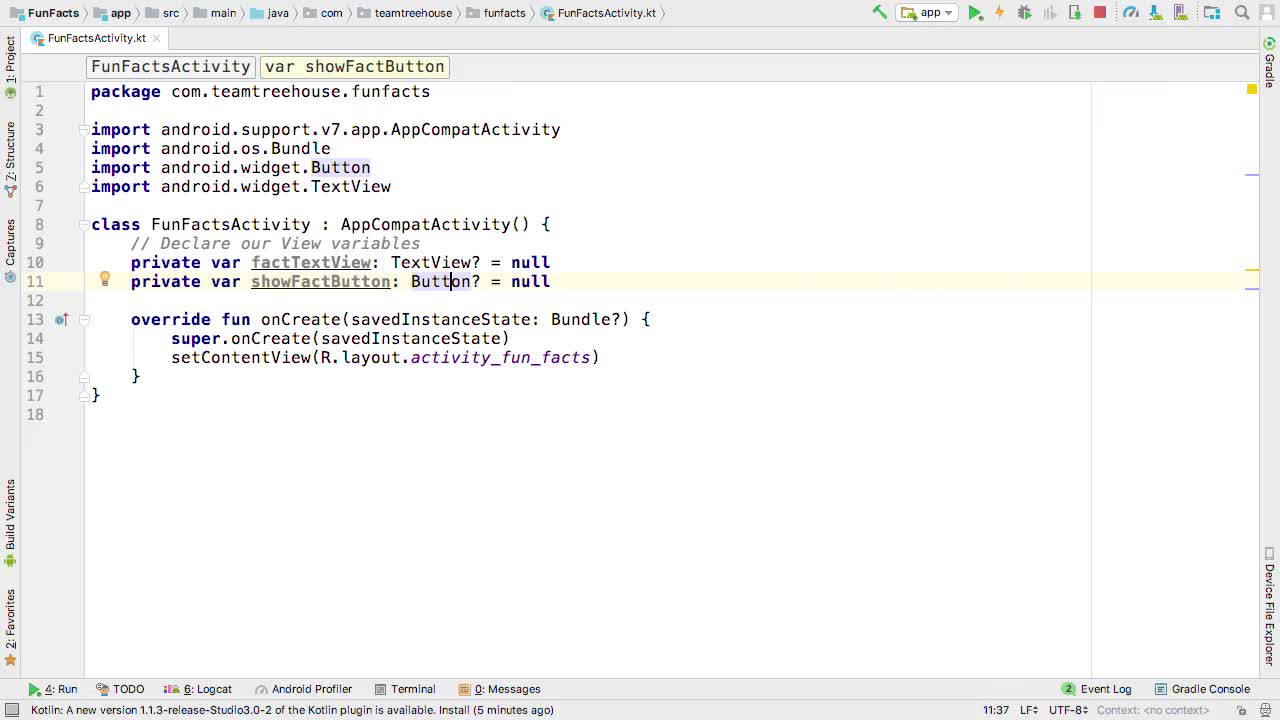
Task: Toggle the Logcat tool window
Action: click(207, 689)
